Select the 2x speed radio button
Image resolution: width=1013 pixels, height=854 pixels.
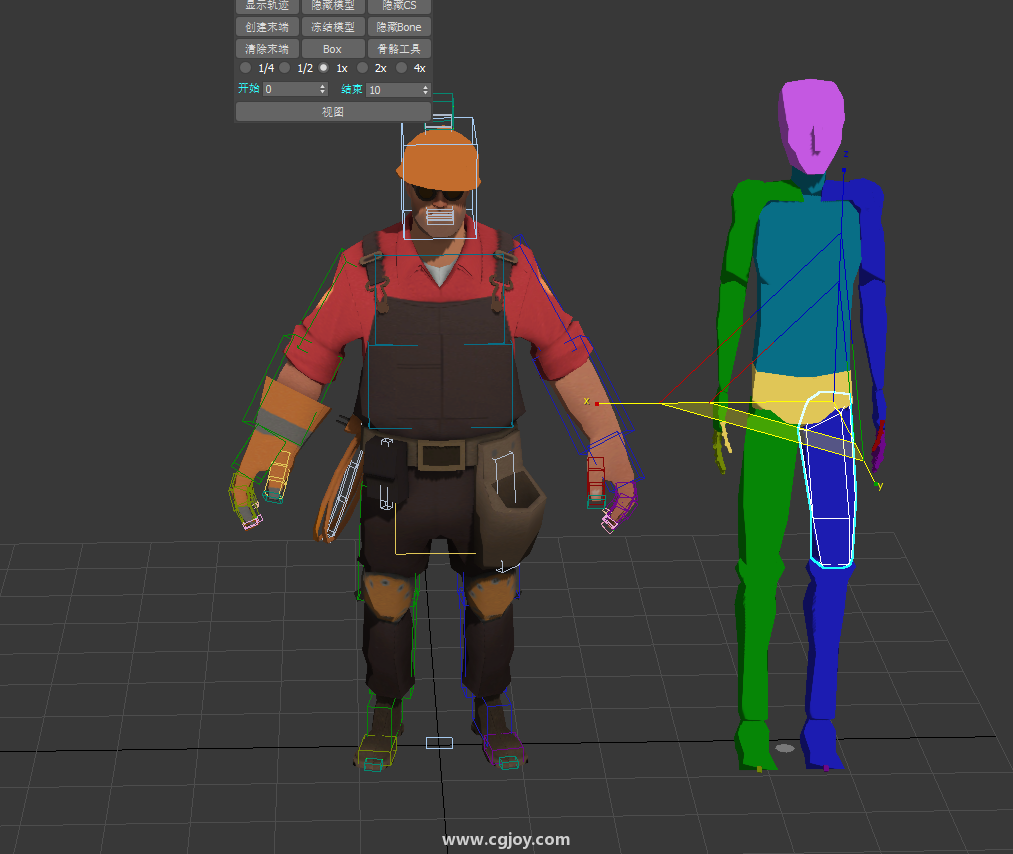[362, 68]
